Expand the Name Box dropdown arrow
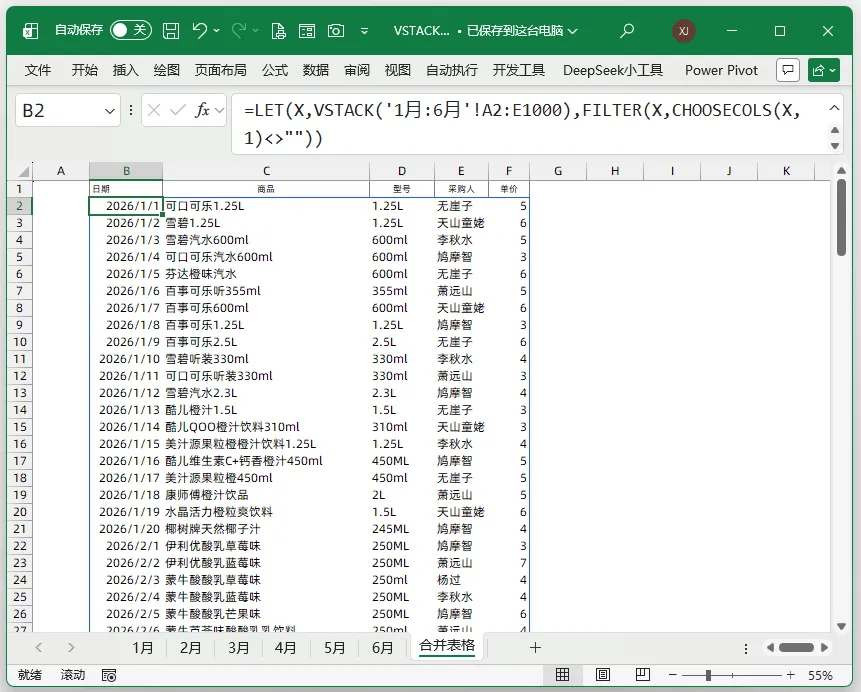 click(110, 111)
